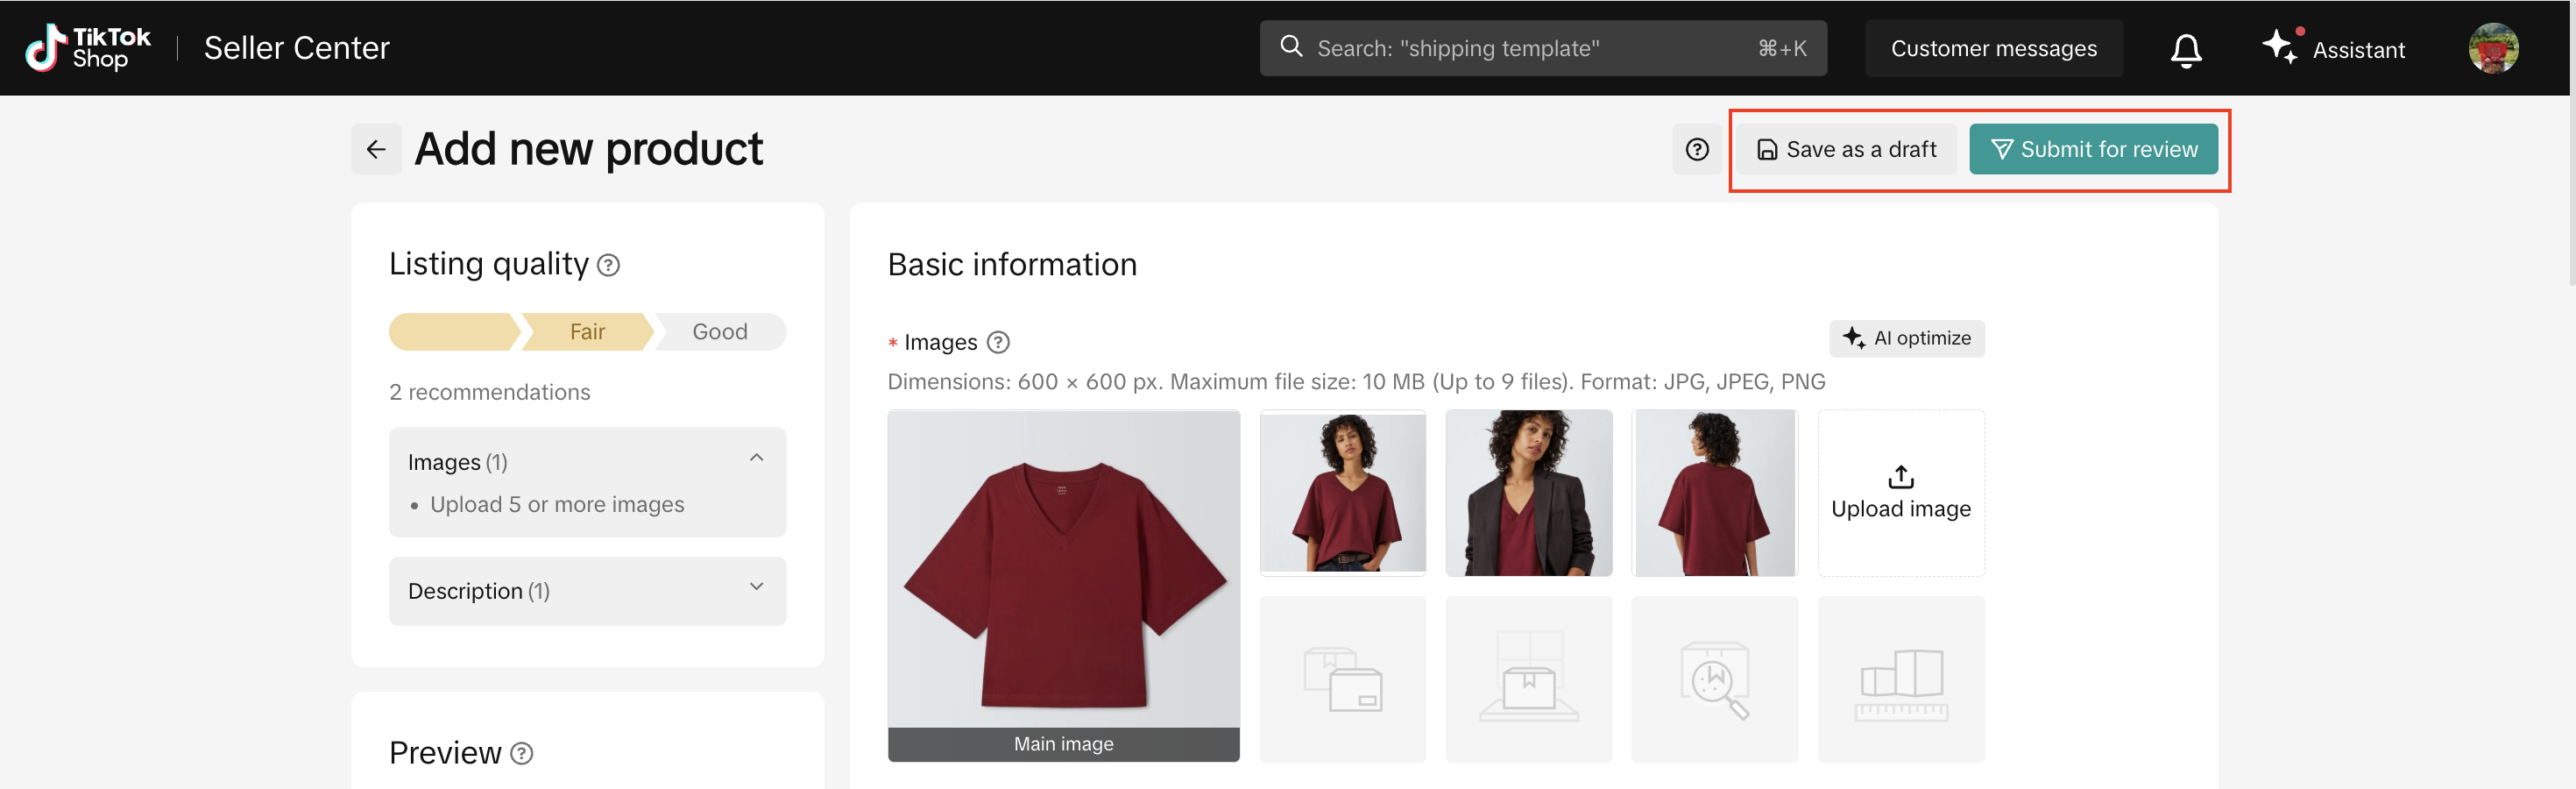Click Submit for review button

click(x=2093, y=149)
